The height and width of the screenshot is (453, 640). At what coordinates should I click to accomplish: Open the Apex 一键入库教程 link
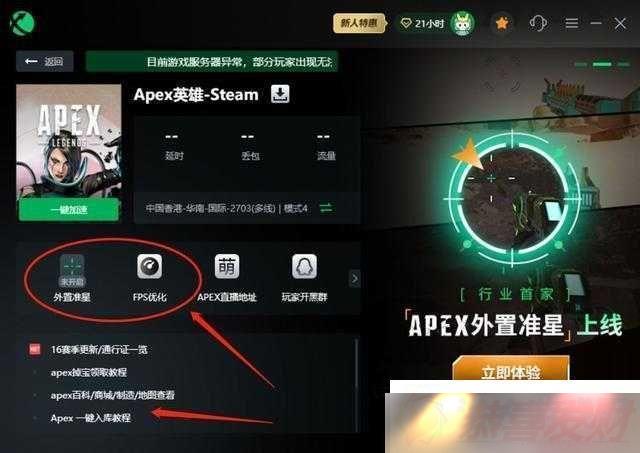tap(91, 418)
